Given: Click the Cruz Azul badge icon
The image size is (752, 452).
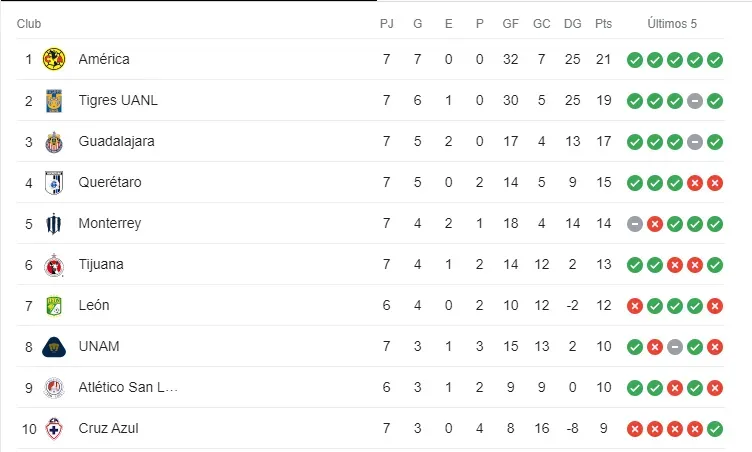Looking at the screenshot, I should tap(54, 429).
